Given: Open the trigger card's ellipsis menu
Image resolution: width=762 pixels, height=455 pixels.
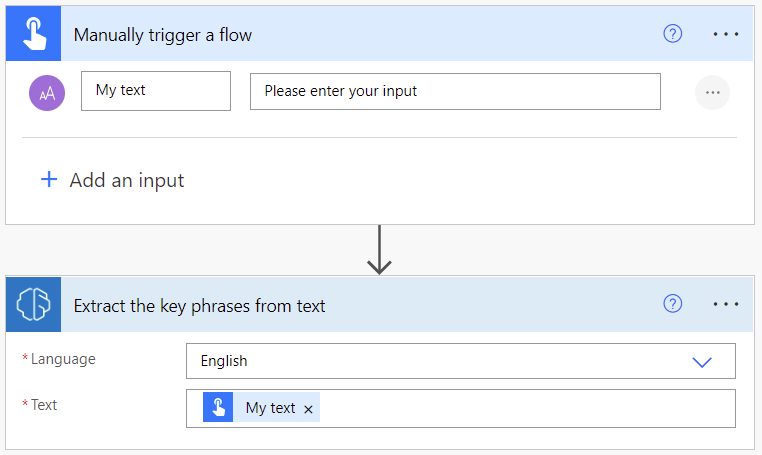Looking at the screenshot, I should 726,34.
